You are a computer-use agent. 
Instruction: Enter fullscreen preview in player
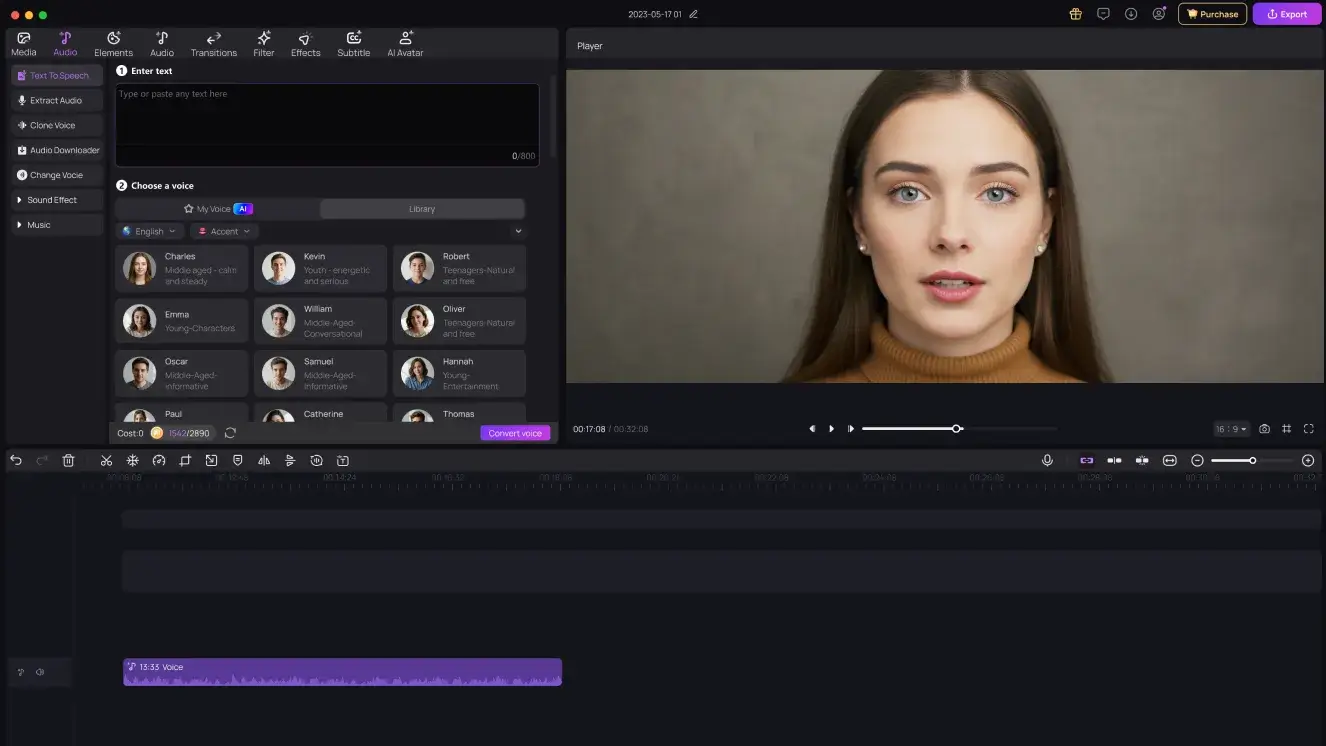pos(1308,429)
